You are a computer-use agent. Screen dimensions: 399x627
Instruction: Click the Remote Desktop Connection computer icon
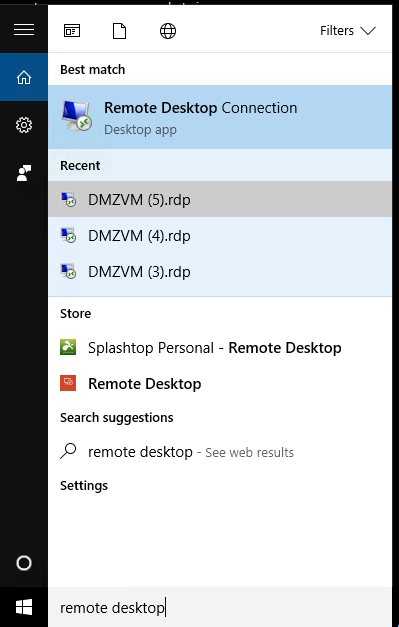[77, 116]
